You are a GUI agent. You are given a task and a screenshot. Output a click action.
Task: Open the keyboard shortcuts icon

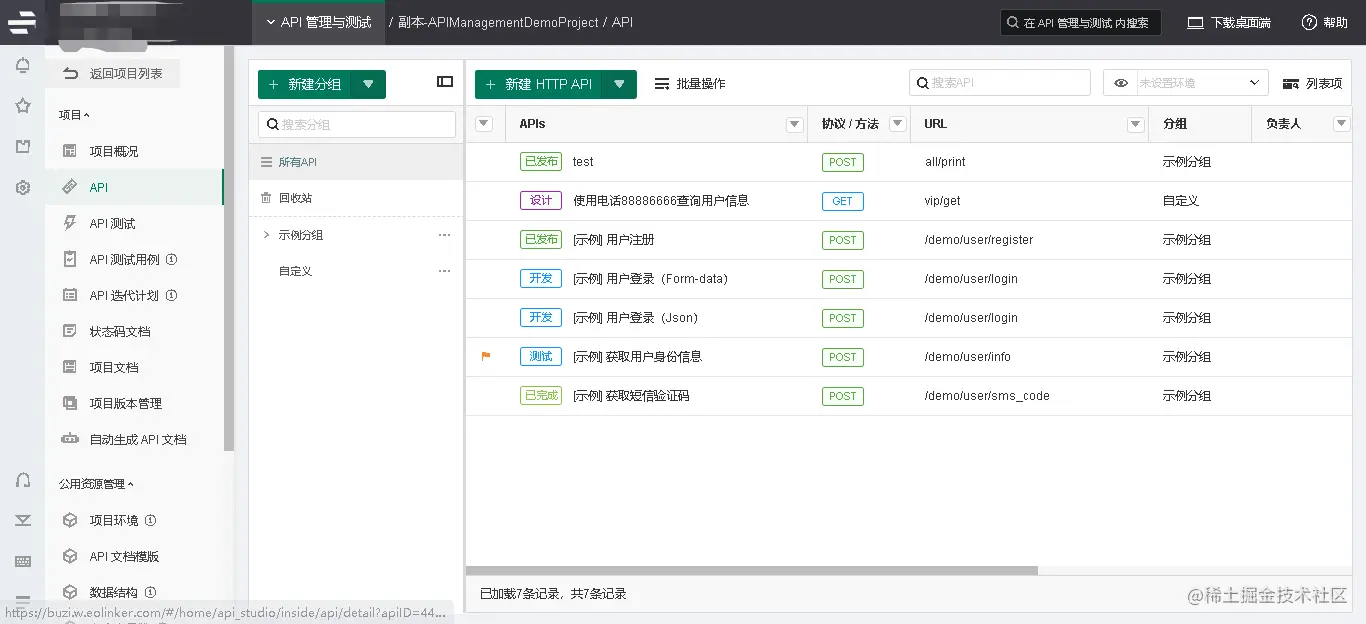point(22,561)
